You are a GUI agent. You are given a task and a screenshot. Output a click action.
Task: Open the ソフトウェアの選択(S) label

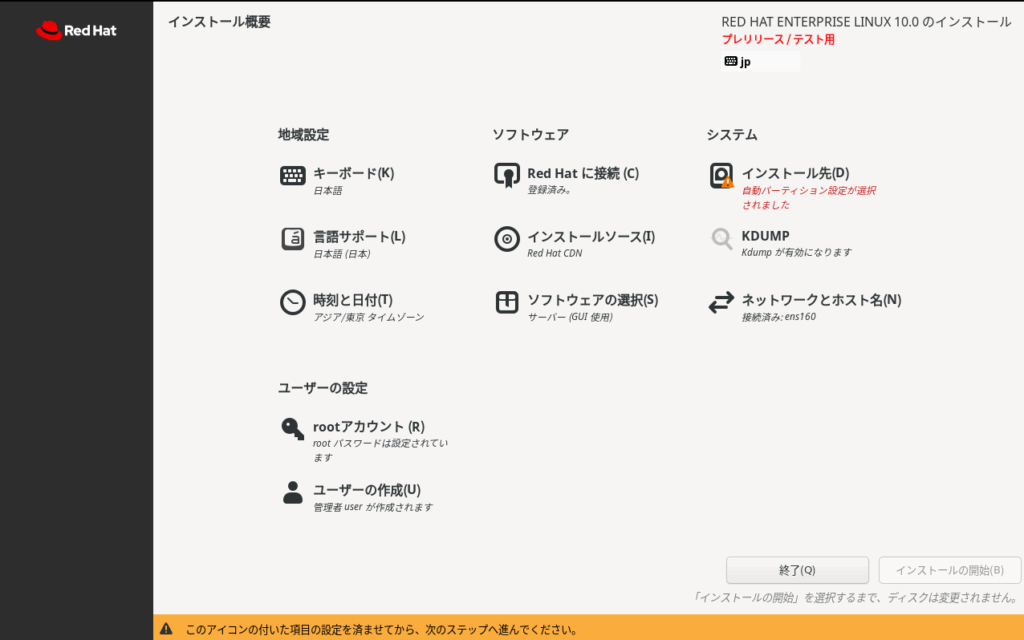592,300
